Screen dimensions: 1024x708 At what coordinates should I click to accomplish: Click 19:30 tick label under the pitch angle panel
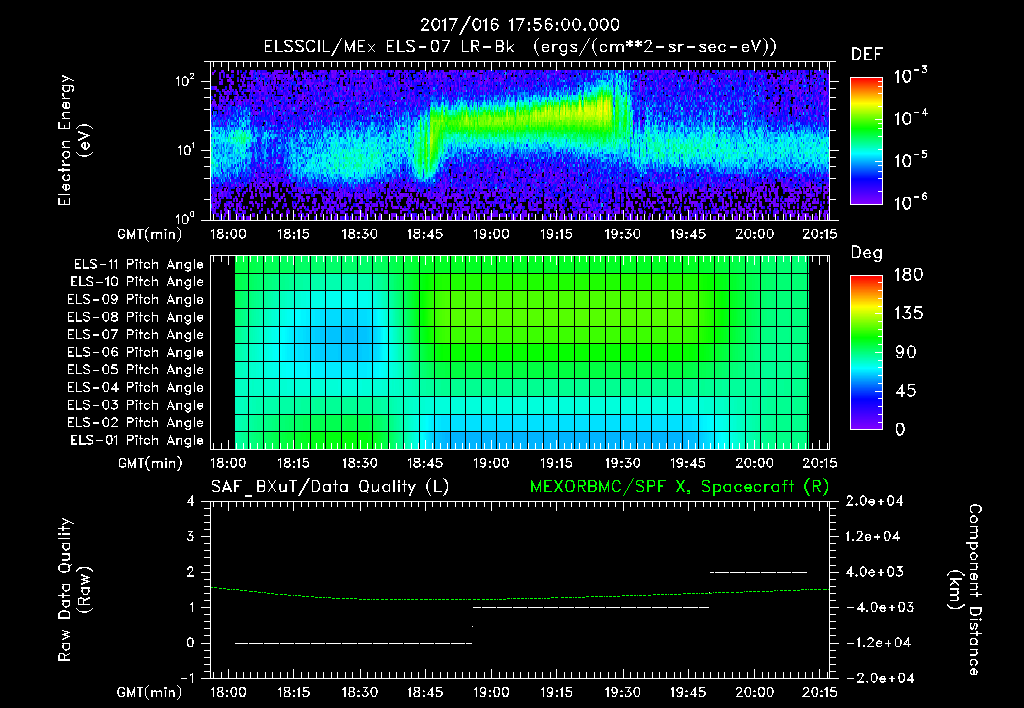[x=622, y=463]
